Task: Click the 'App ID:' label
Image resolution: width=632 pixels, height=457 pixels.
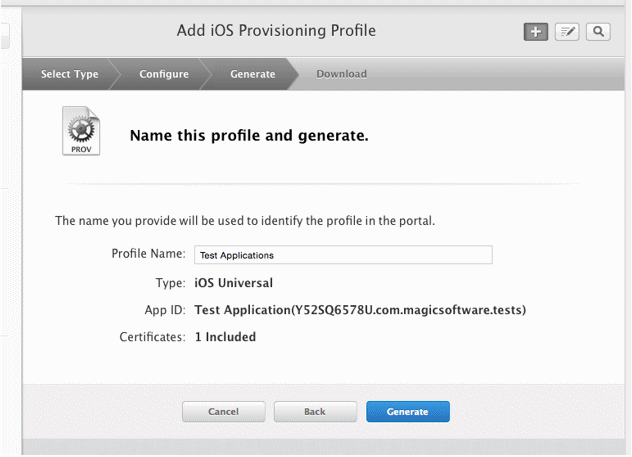Action: pos(165,310)
